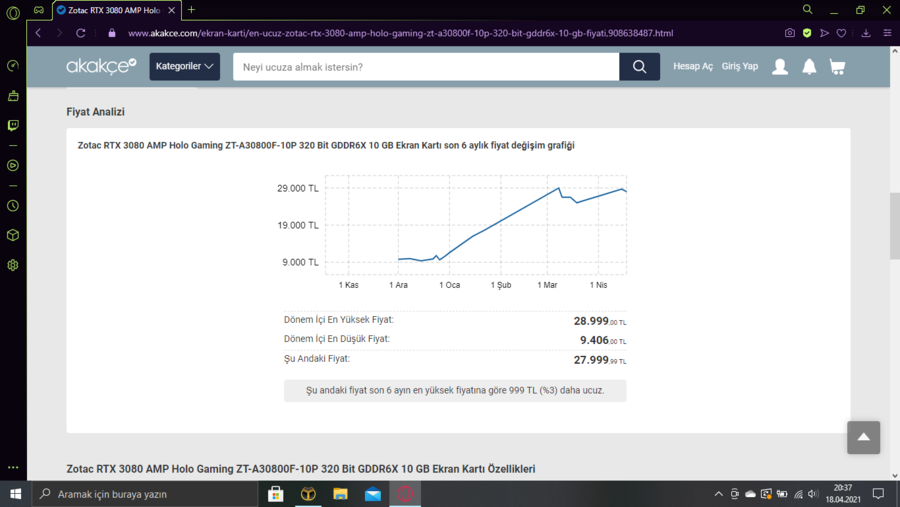Click the Özellikleri section heading
900x507 pixels.
tap(301, 469)
